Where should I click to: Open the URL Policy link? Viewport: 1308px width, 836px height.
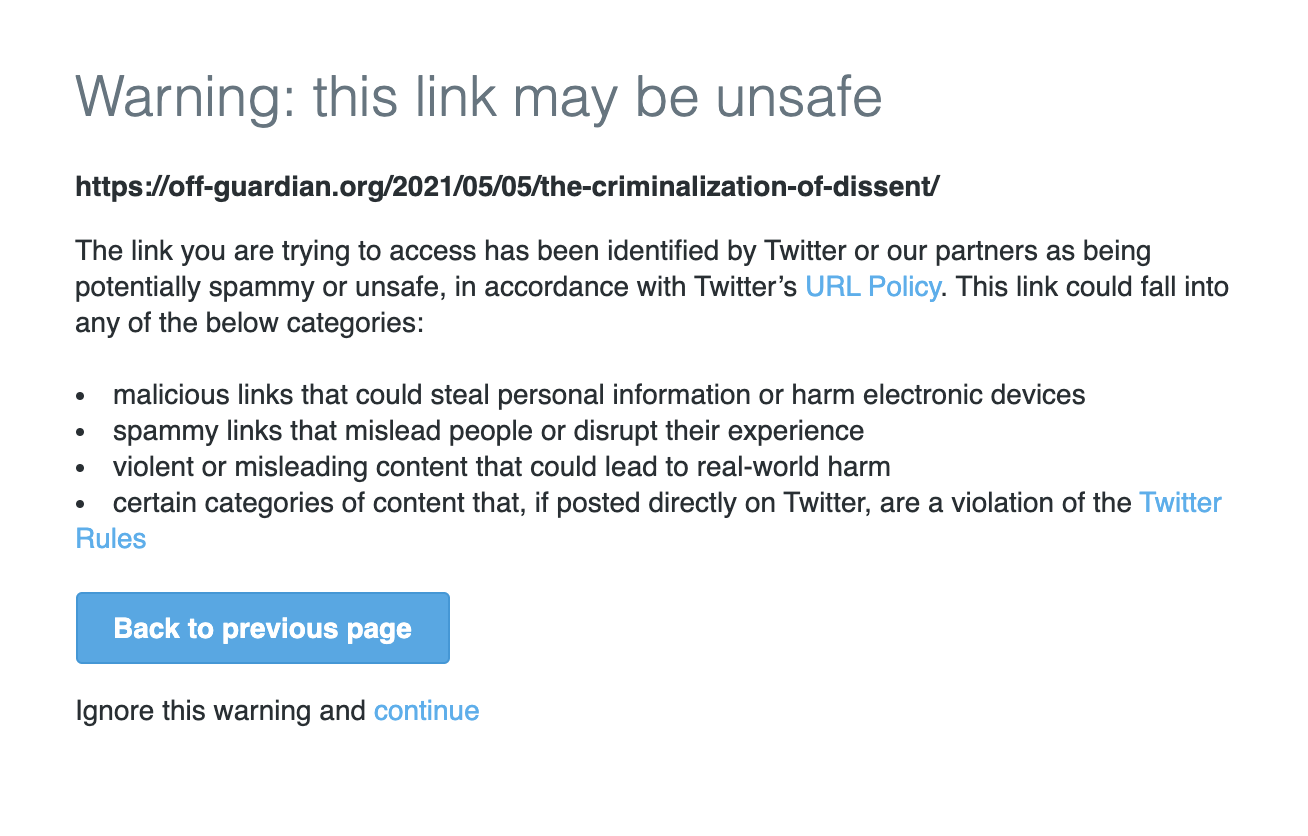click(872, 287)
